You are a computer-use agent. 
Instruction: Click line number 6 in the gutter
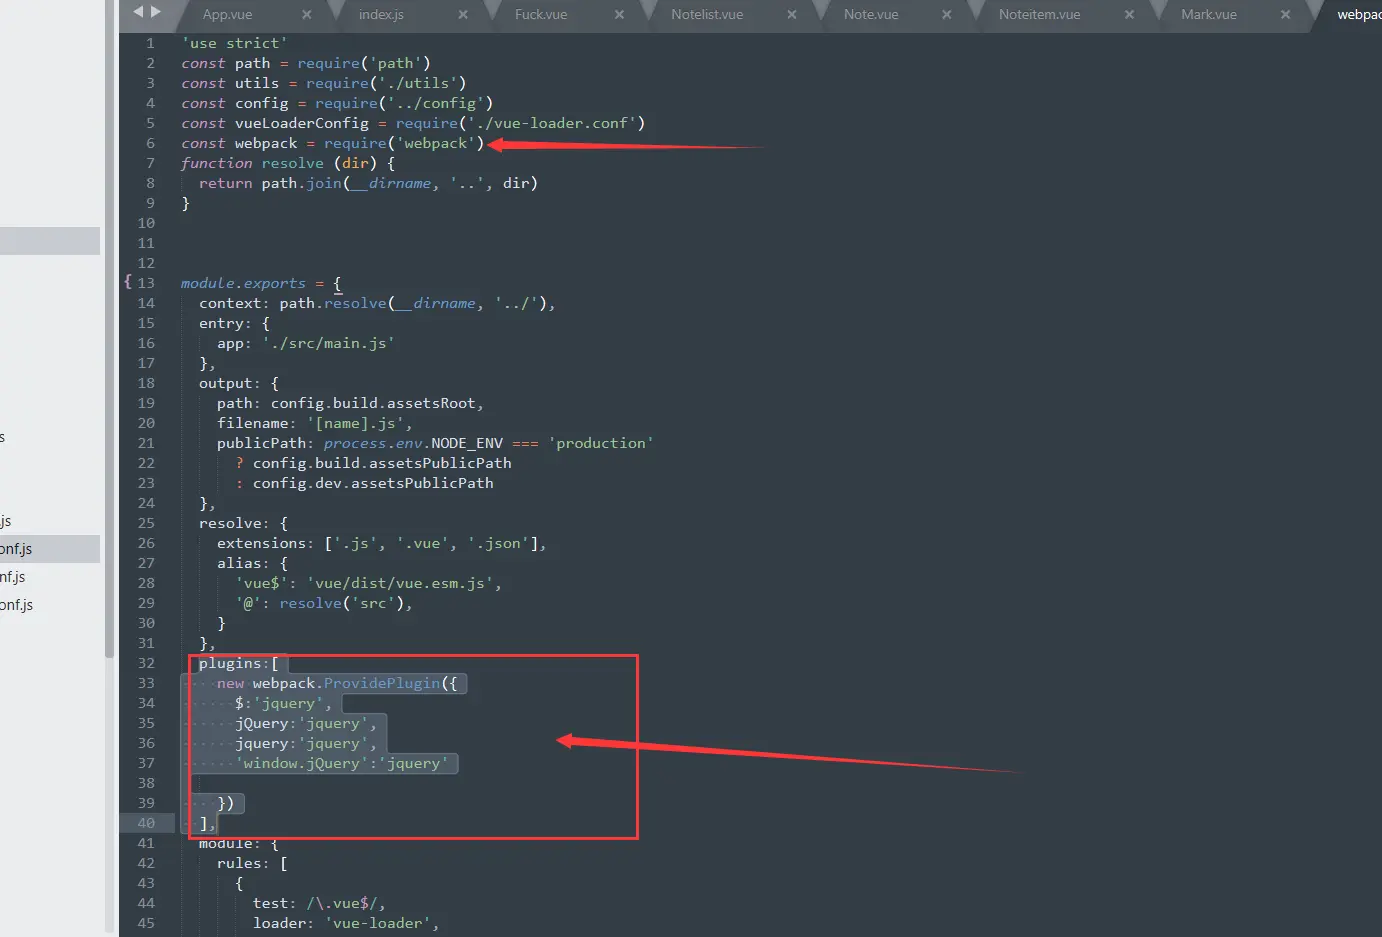150,143
